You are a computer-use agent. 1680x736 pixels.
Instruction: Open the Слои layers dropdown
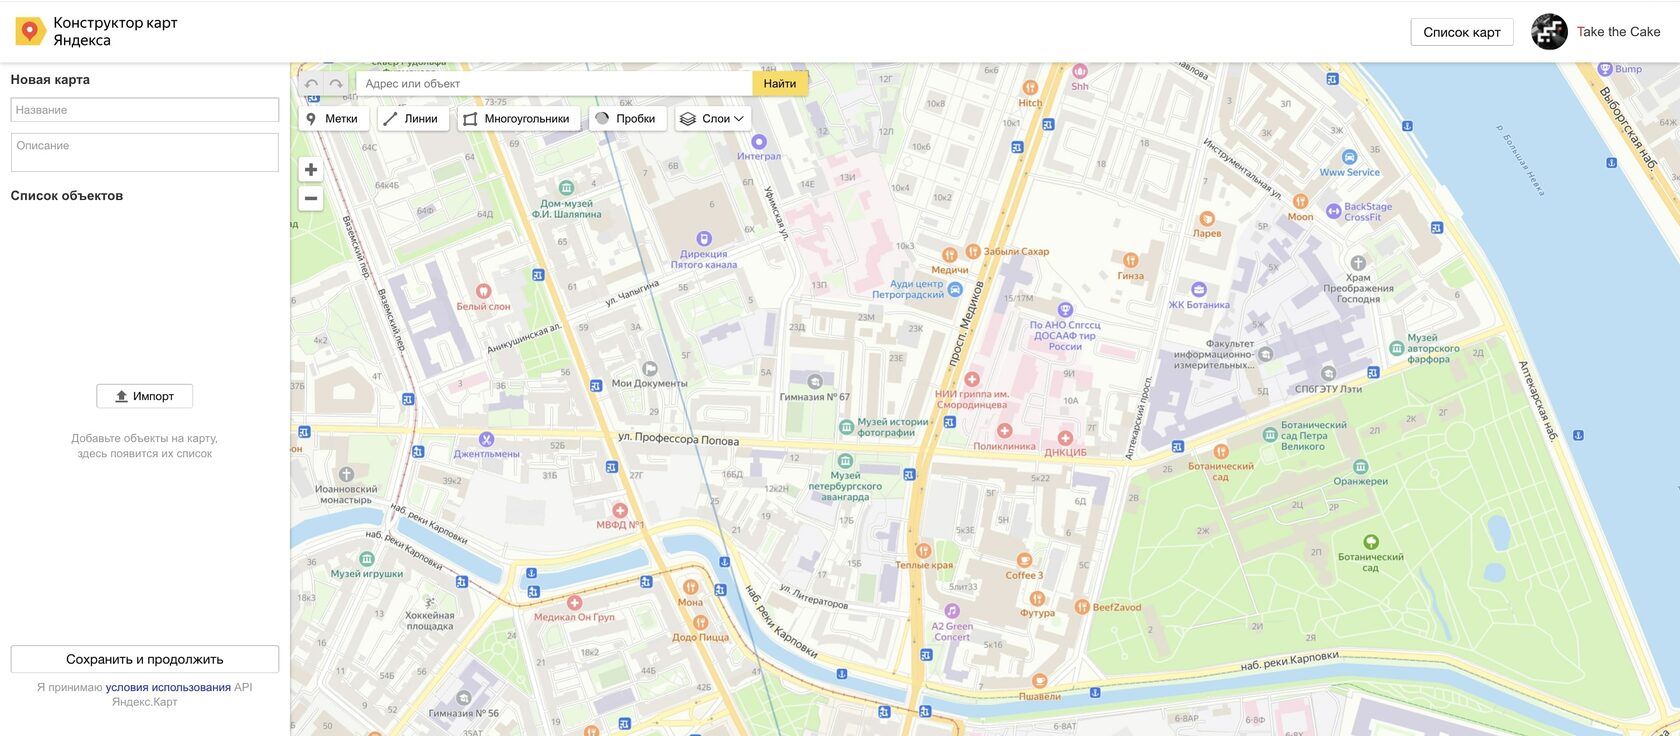pos(713,119)
